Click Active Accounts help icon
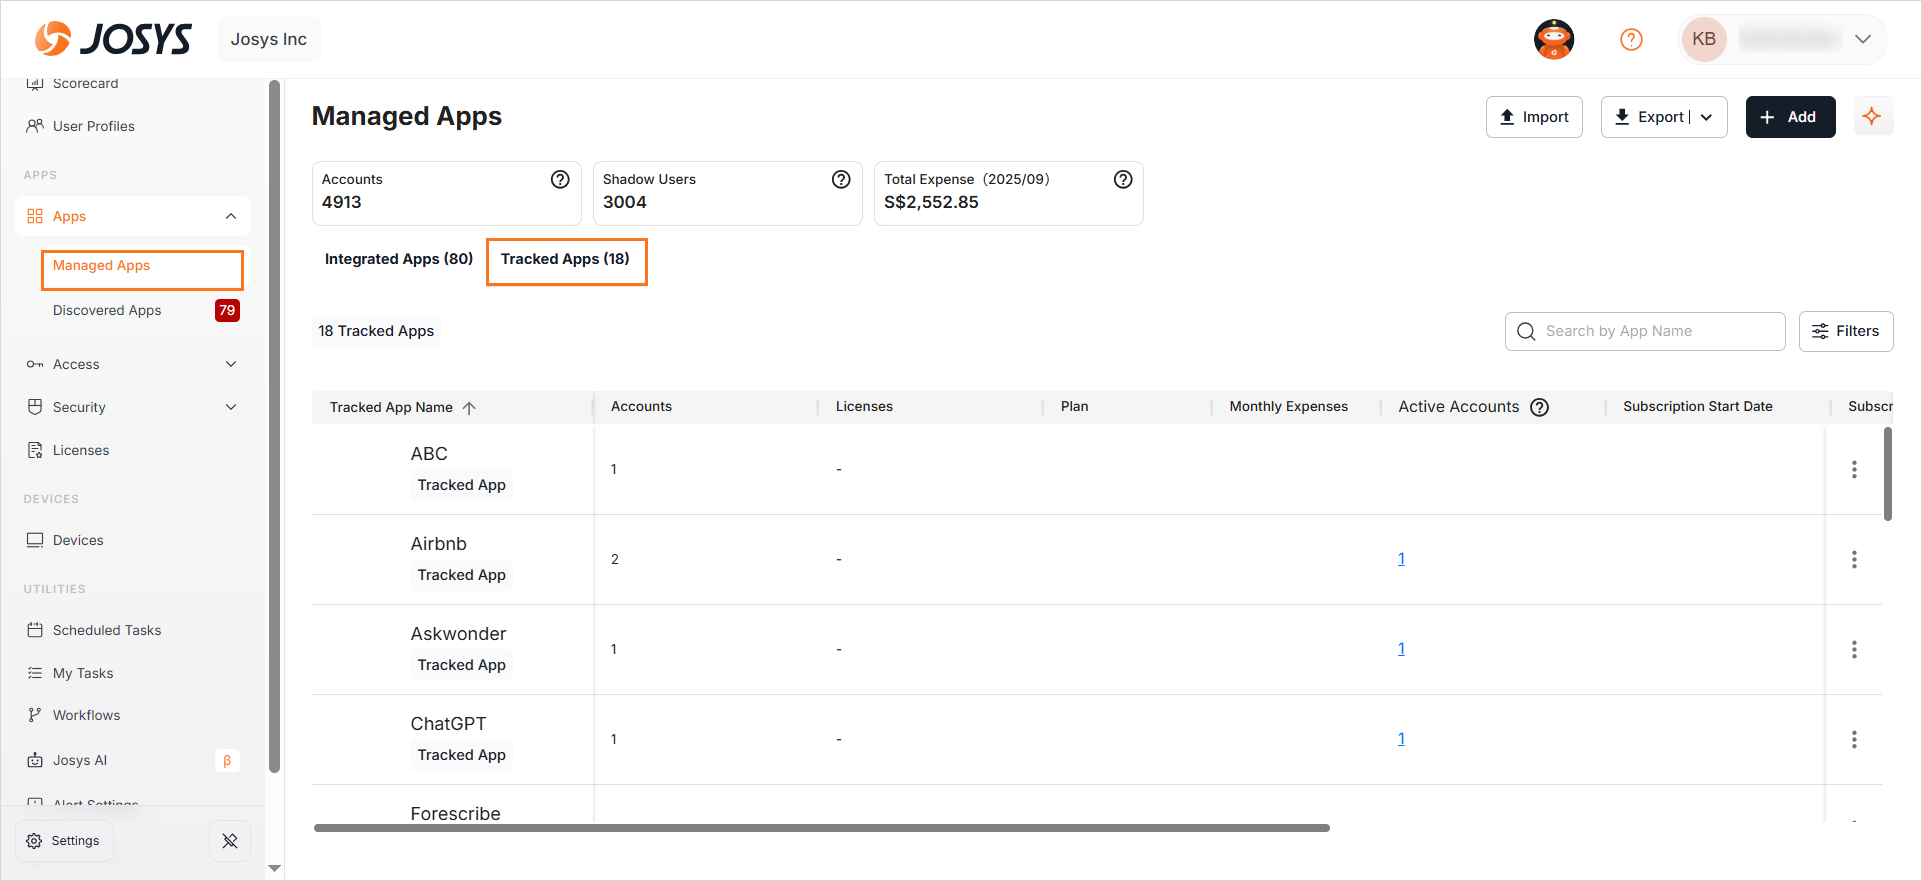 (x=1540, y=407)
